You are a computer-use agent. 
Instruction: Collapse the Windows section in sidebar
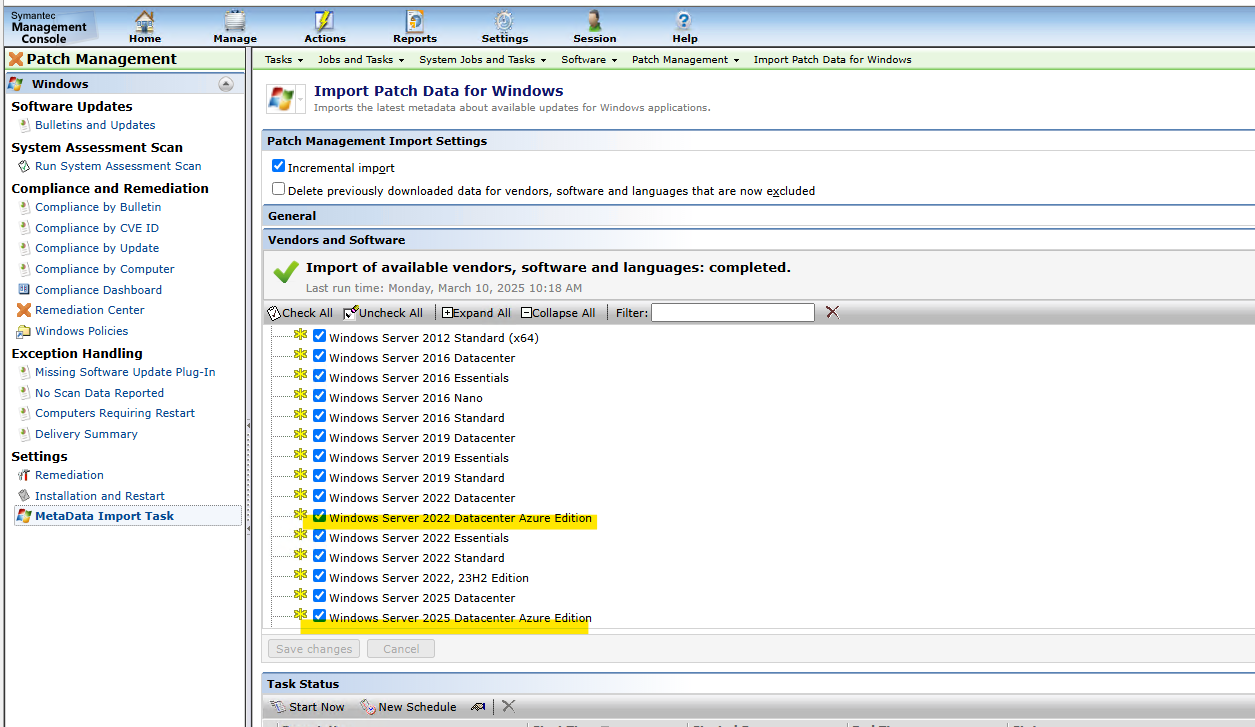(226, 84)
